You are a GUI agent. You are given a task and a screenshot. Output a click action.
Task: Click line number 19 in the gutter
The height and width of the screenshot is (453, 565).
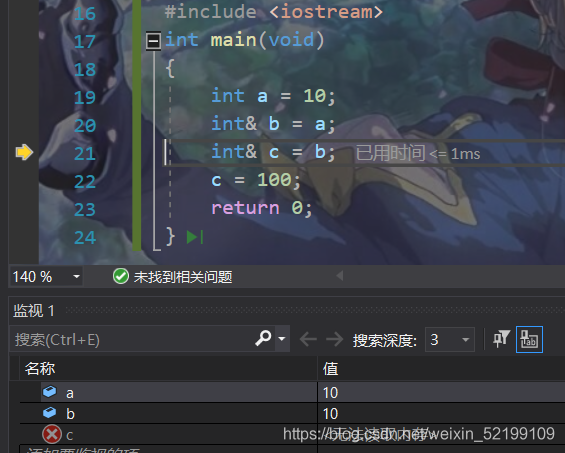(x=85, y=97)
